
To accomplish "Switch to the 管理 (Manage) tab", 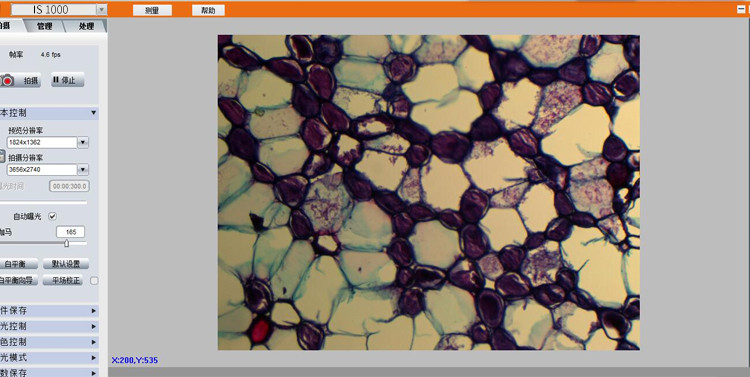I will (x=44, y=26).
